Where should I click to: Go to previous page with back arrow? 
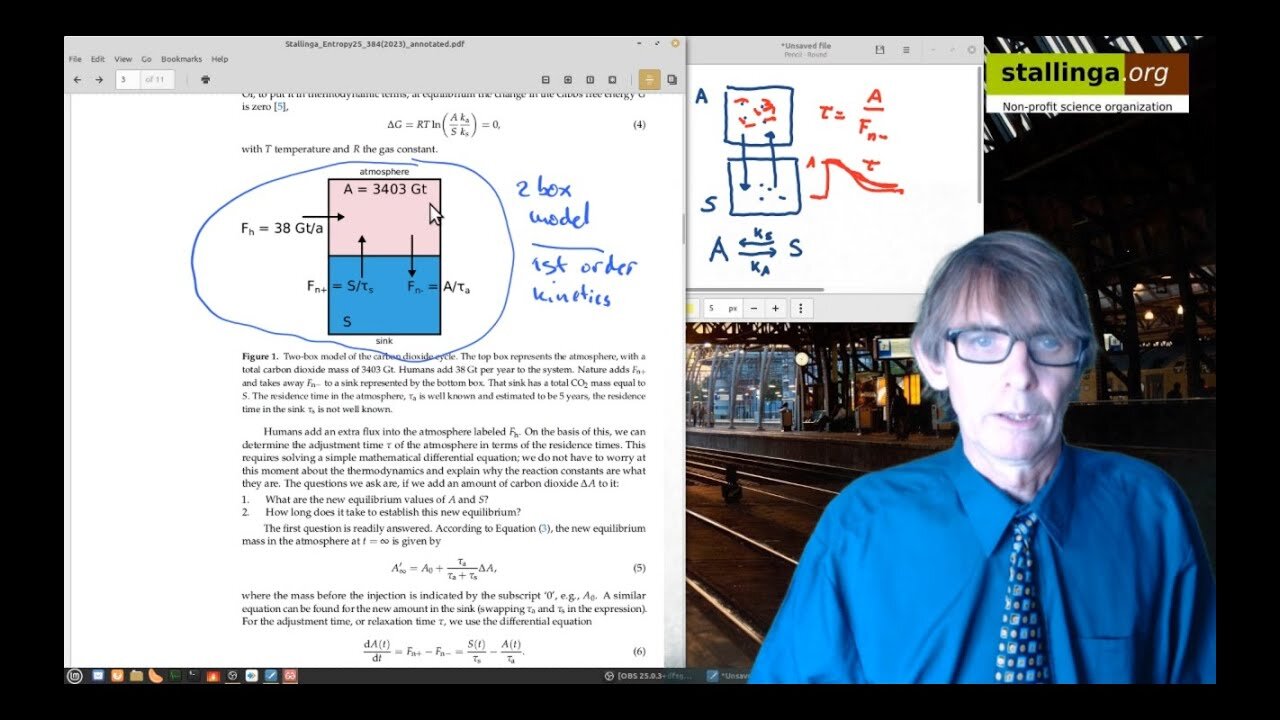(x=78, y=79)
